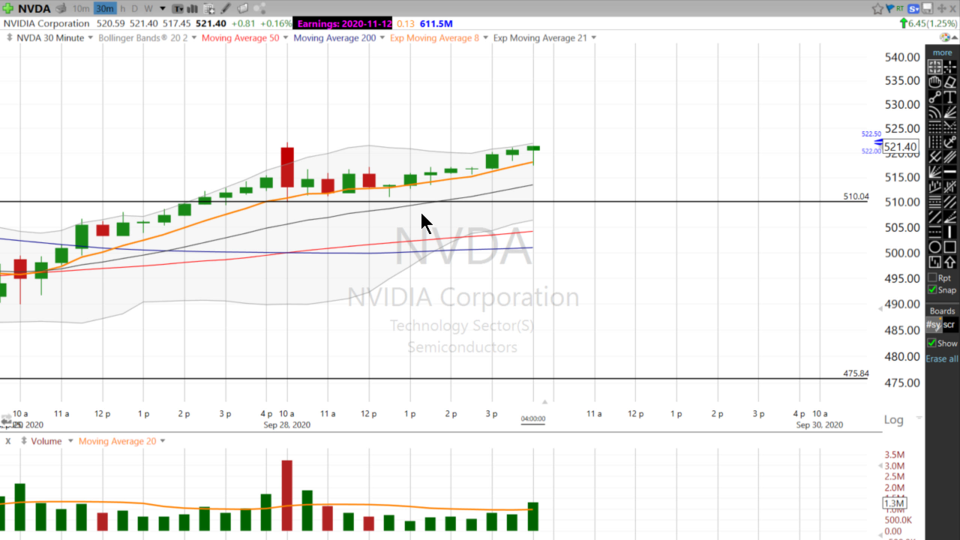Click the 1.3M volume value label
960x540 pixels.
pos(894,503)
